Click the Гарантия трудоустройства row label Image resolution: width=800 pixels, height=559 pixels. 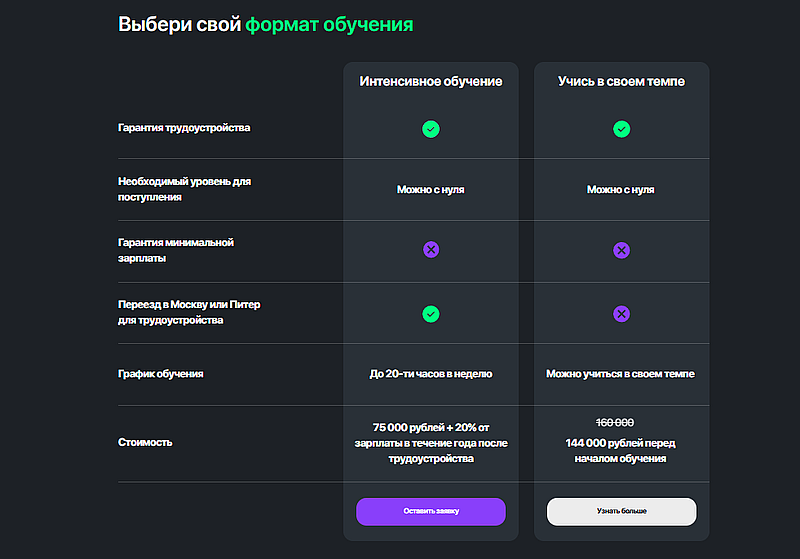184,128
